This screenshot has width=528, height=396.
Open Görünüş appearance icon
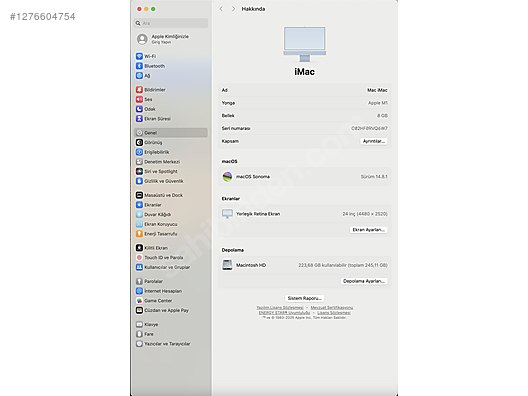(x=139, y=142)
